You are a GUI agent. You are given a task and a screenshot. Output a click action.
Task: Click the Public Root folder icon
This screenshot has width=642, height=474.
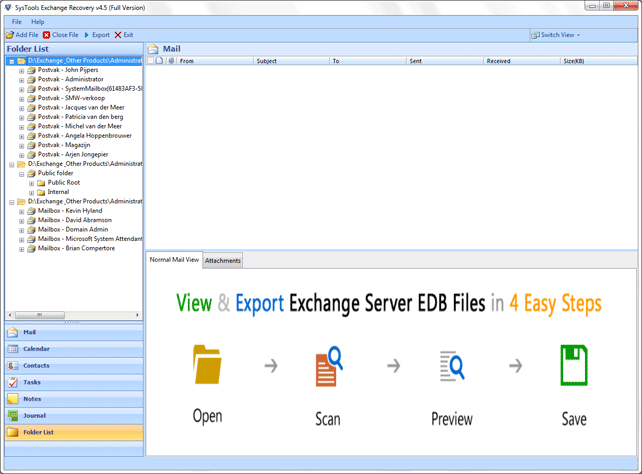point(41,183)
